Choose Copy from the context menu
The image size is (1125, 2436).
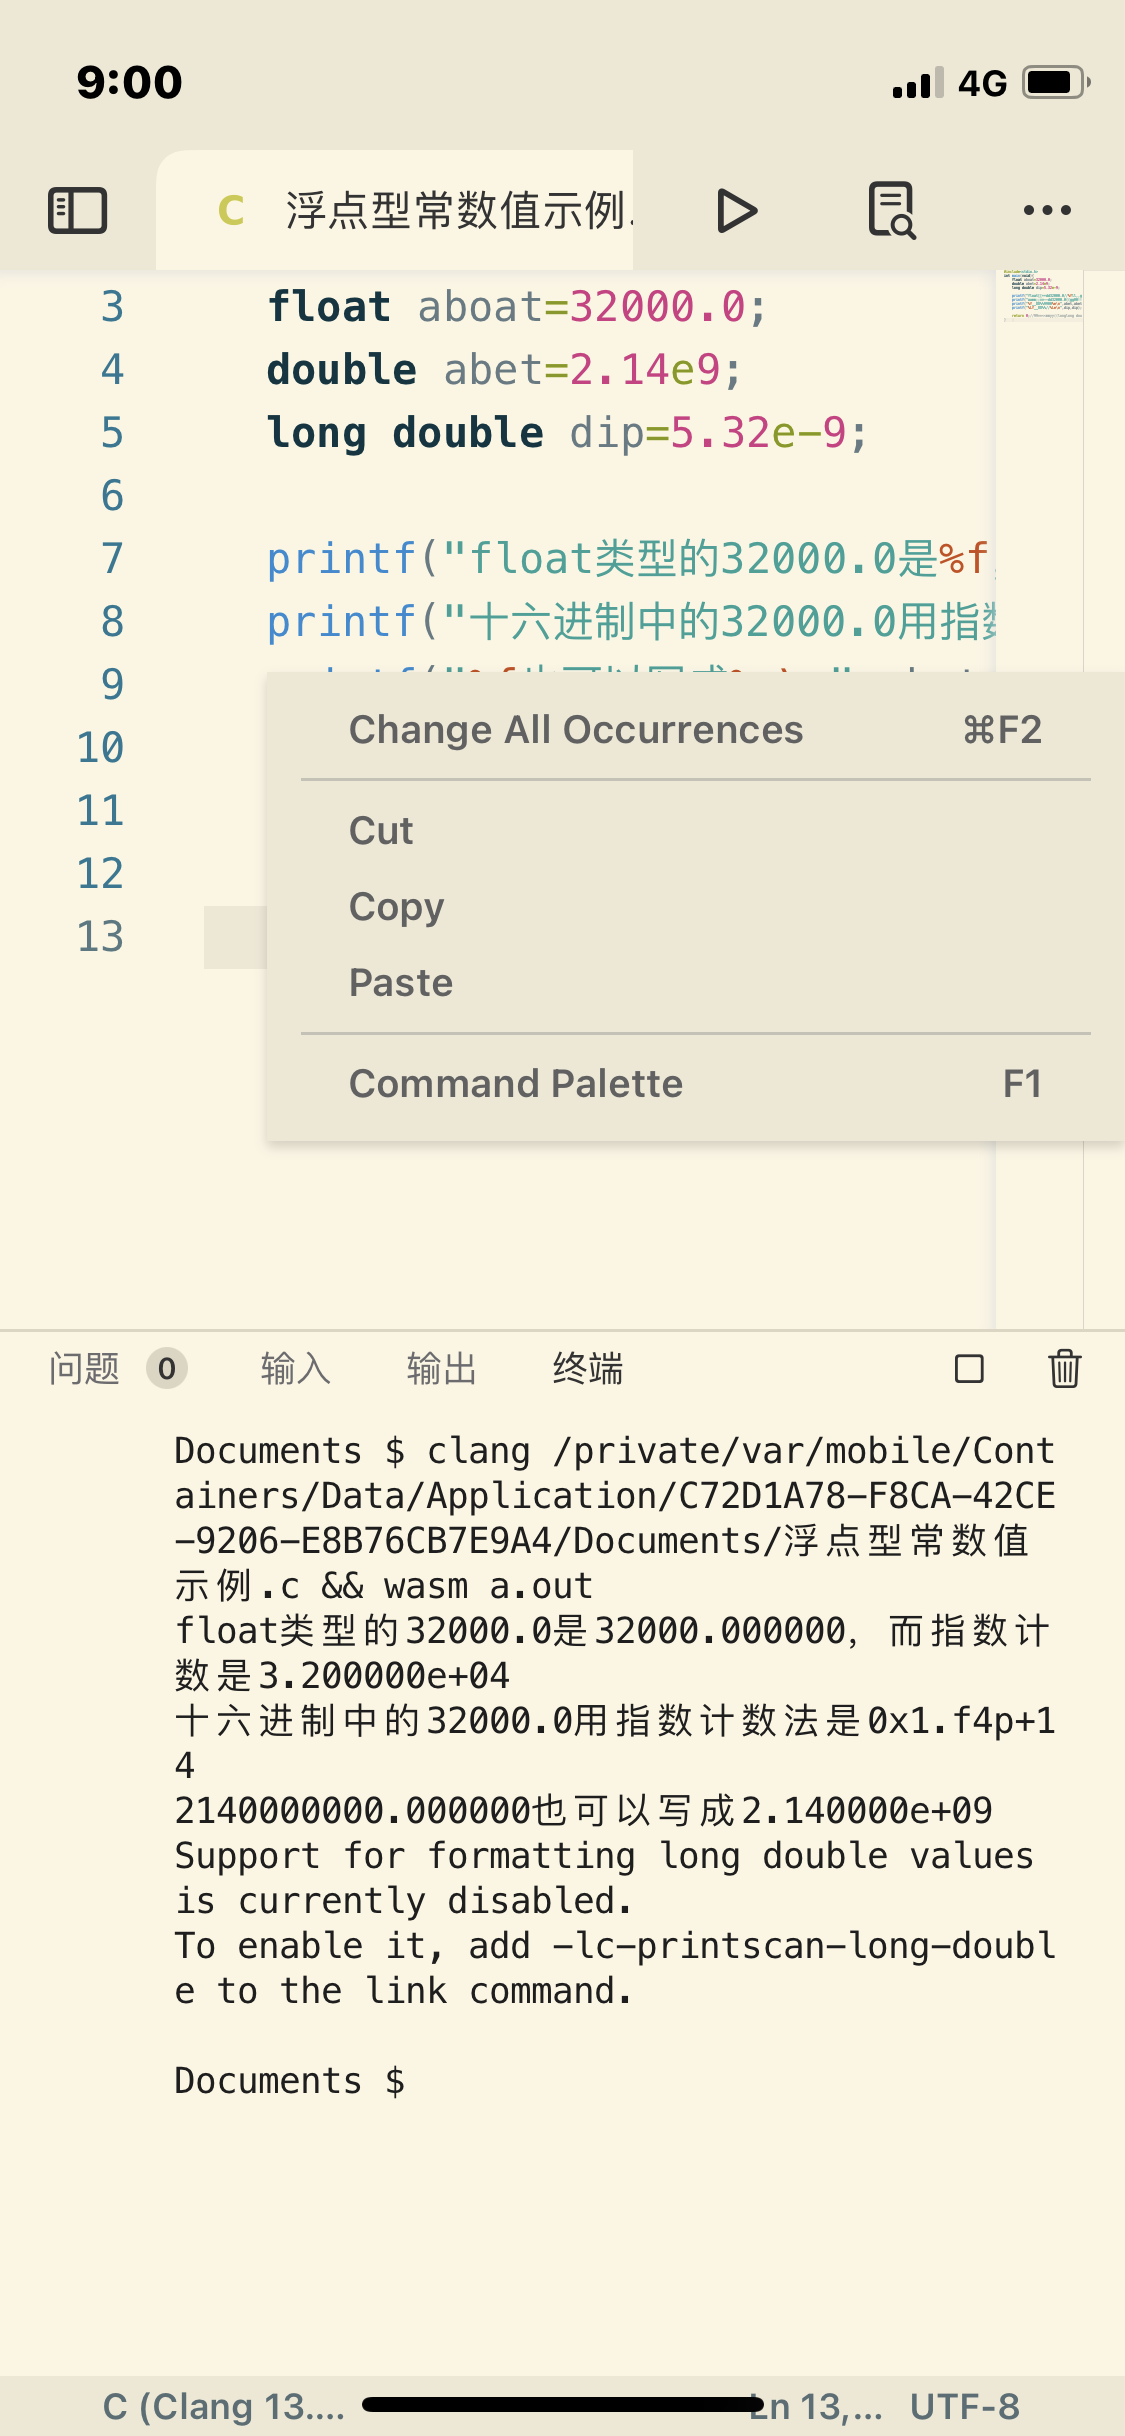coord(396,906)
